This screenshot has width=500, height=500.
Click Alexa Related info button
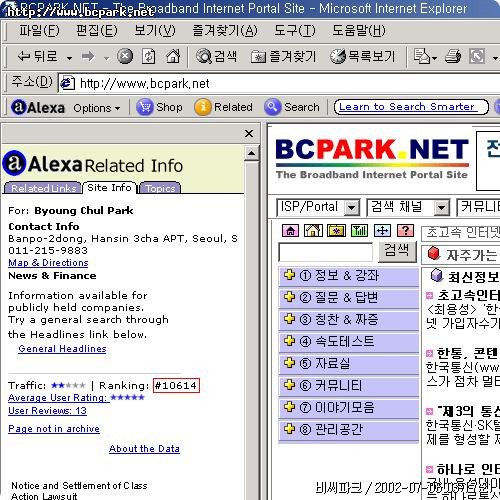[223, 107]
